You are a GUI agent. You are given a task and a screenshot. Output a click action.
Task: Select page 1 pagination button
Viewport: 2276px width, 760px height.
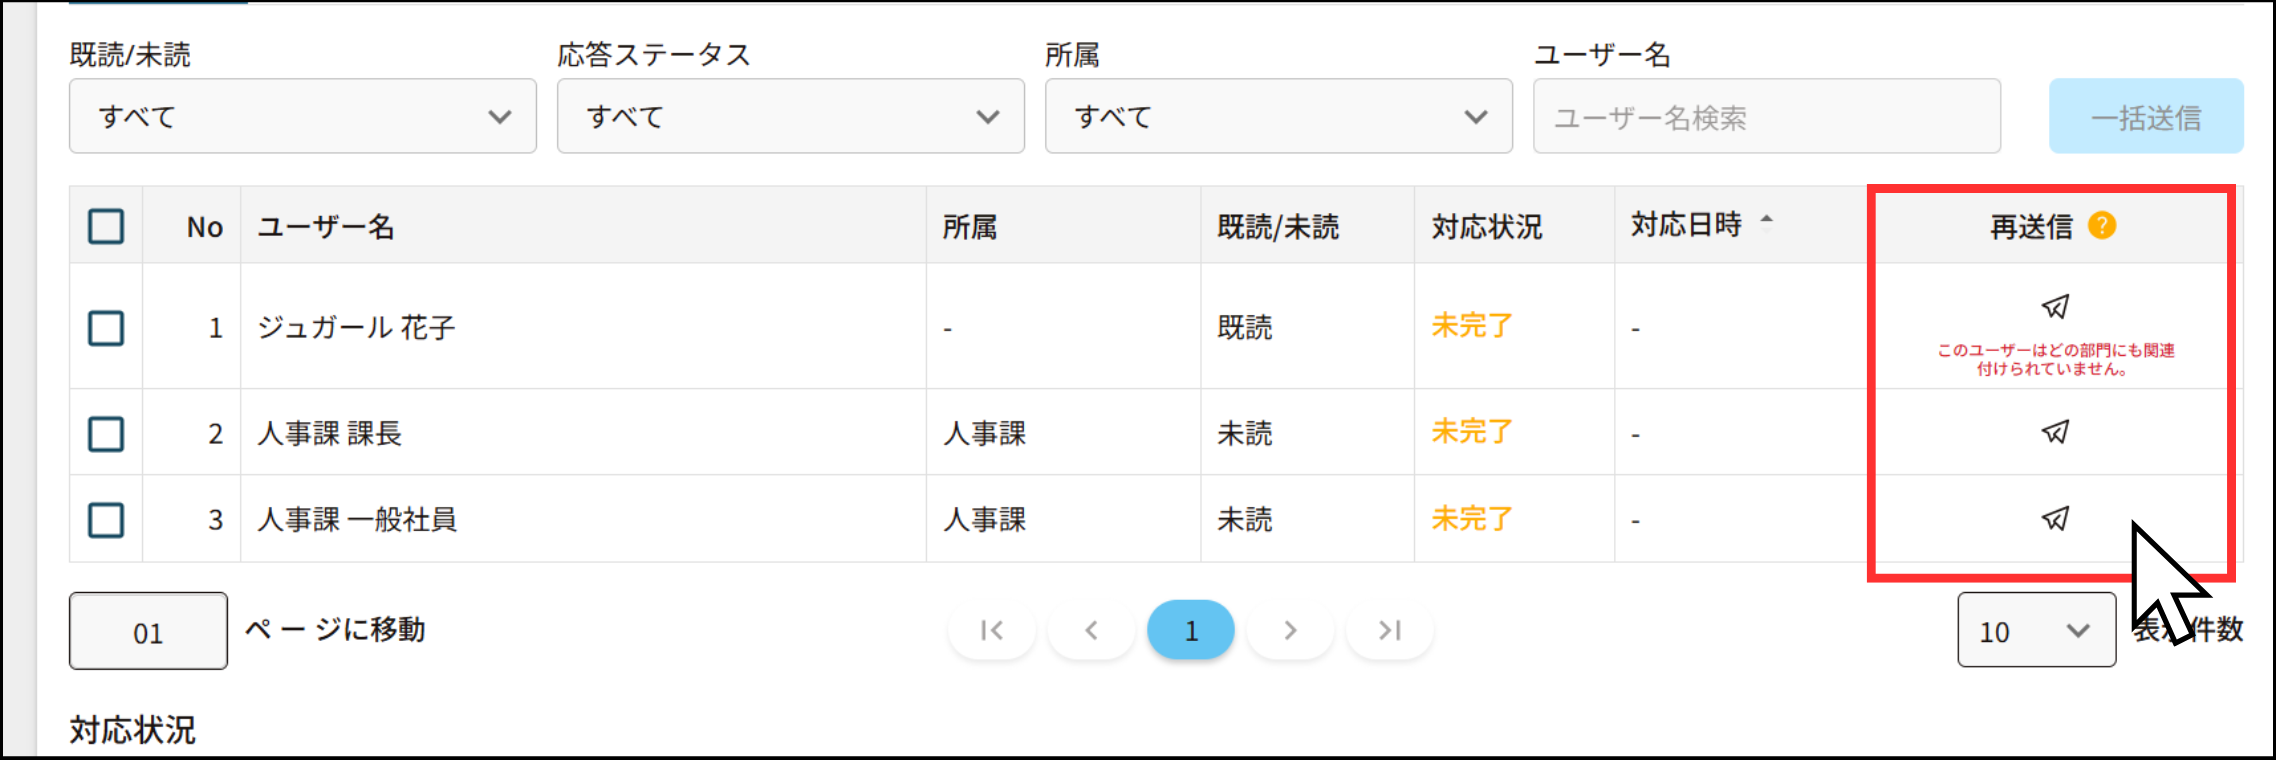pos(1190,630)
